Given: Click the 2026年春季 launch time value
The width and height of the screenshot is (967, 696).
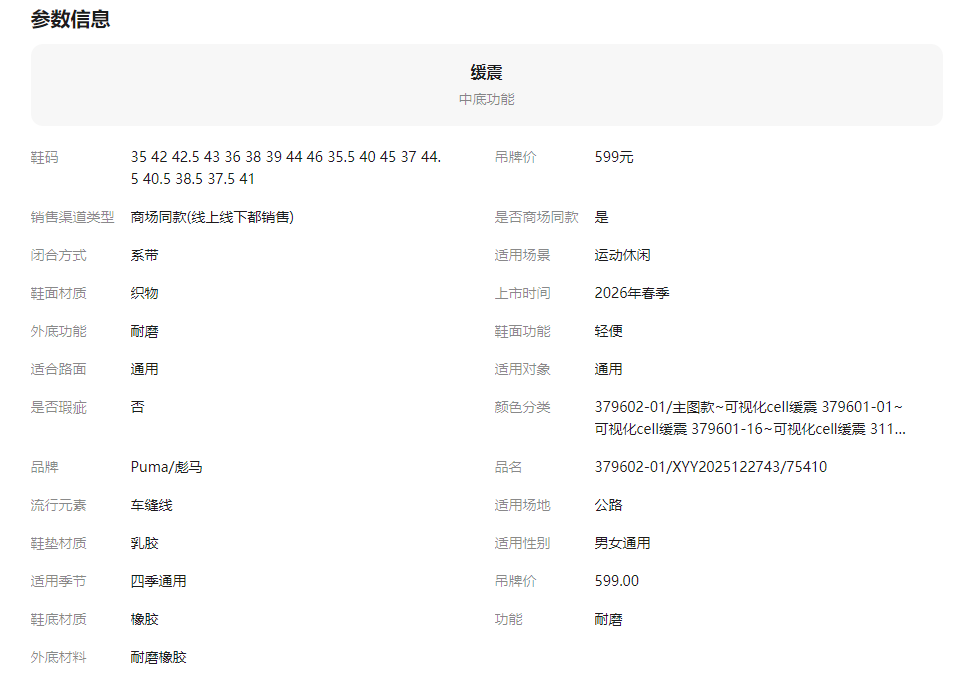Looking at the screenshot, I should 630,293.
